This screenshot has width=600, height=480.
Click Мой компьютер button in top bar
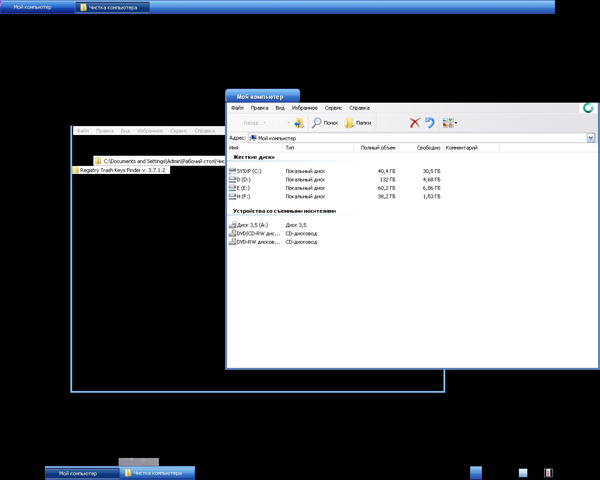tap(37, 7)
